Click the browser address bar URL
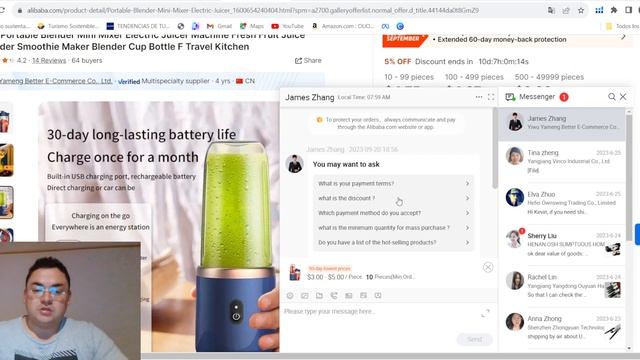 tap(253, 11)
